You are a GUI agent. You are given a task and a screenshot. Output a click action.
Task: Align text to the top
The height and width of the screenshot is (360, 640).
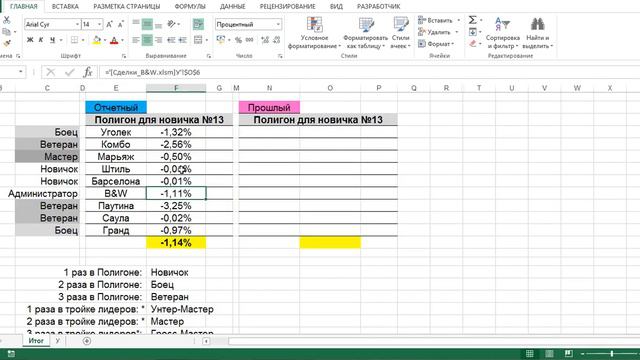tap(136, 24)
